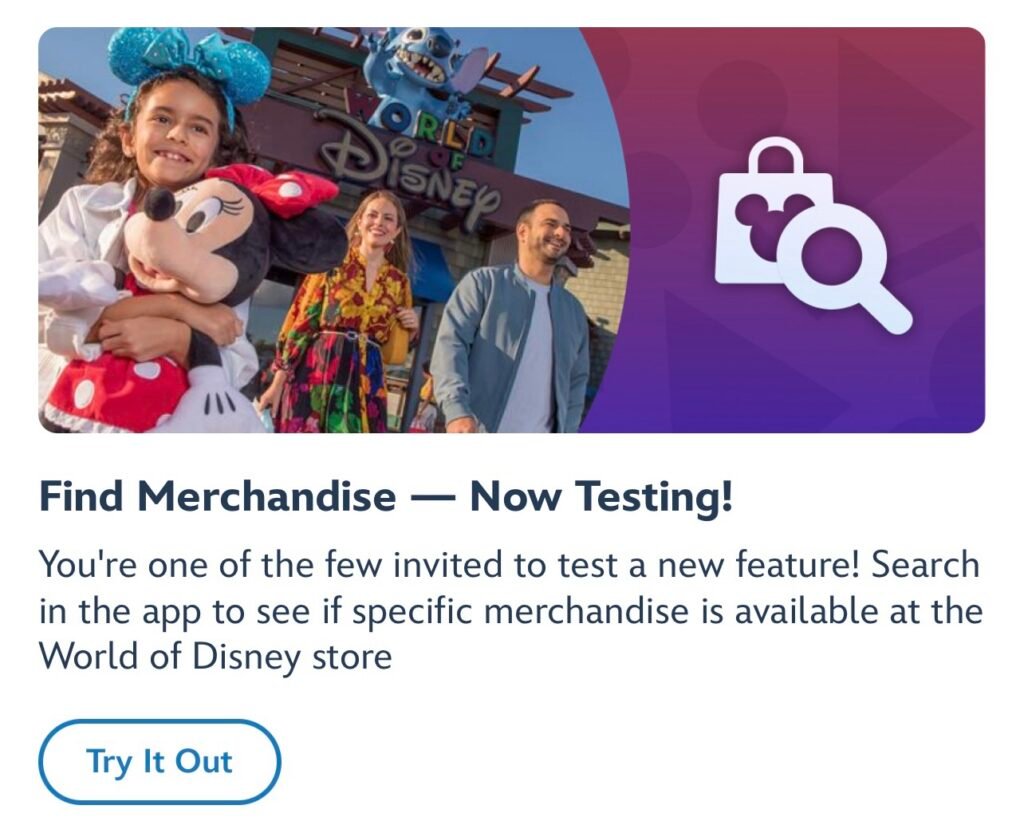The image size is (1024, 829).
Task: Click the Find Merchandise — Now Testing heading
Action: (x=386, y=497)
